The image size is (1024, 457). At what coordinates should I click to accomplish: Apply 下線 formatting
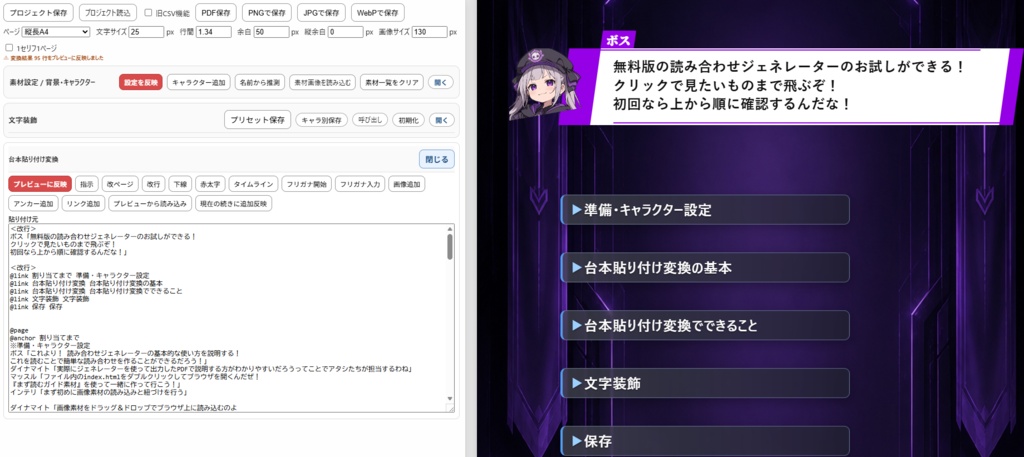(180, 184)
